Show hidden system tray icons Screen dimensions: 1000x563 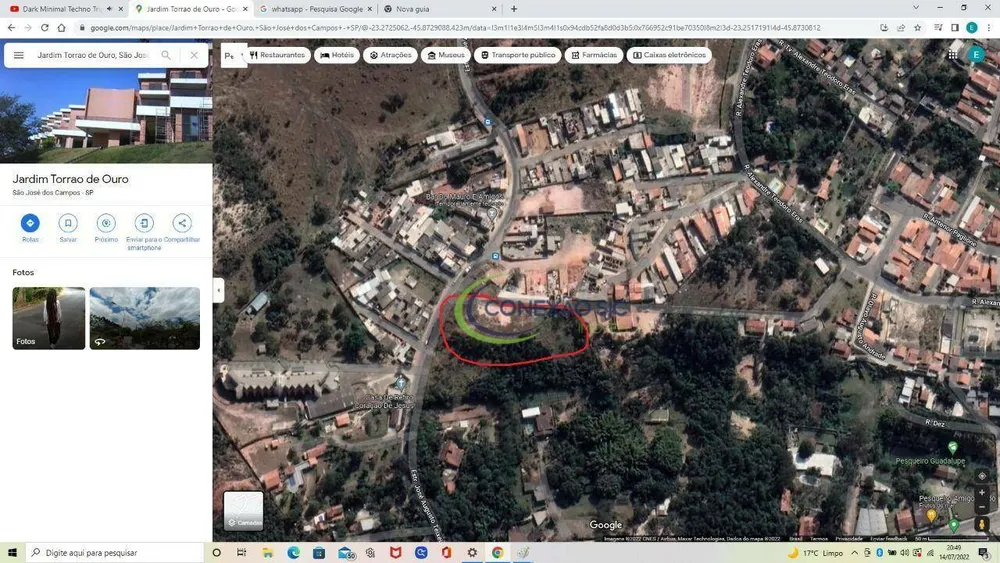pyautogui.click(x=855, y=553)
